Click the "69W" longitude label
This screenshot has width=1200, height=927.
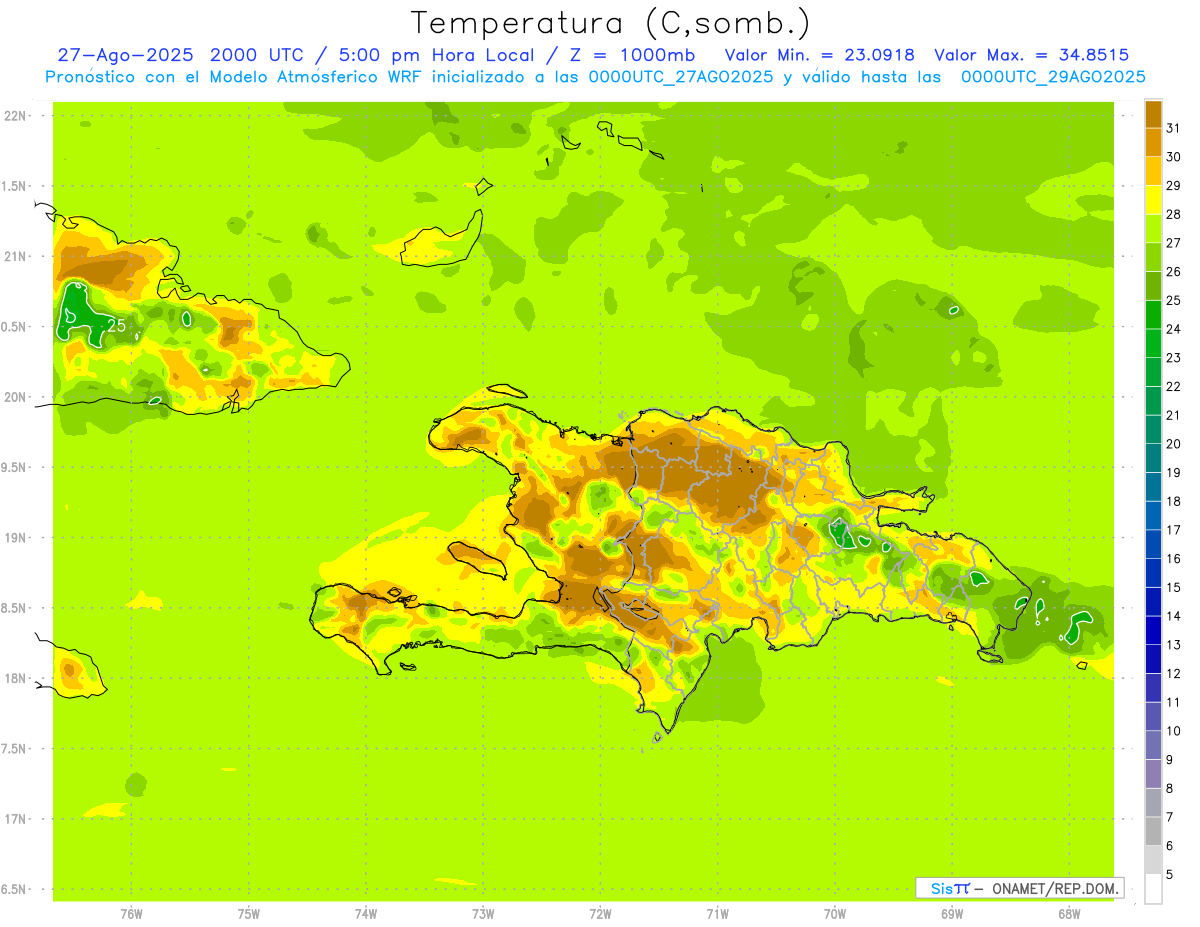click(x=952, y=913)
